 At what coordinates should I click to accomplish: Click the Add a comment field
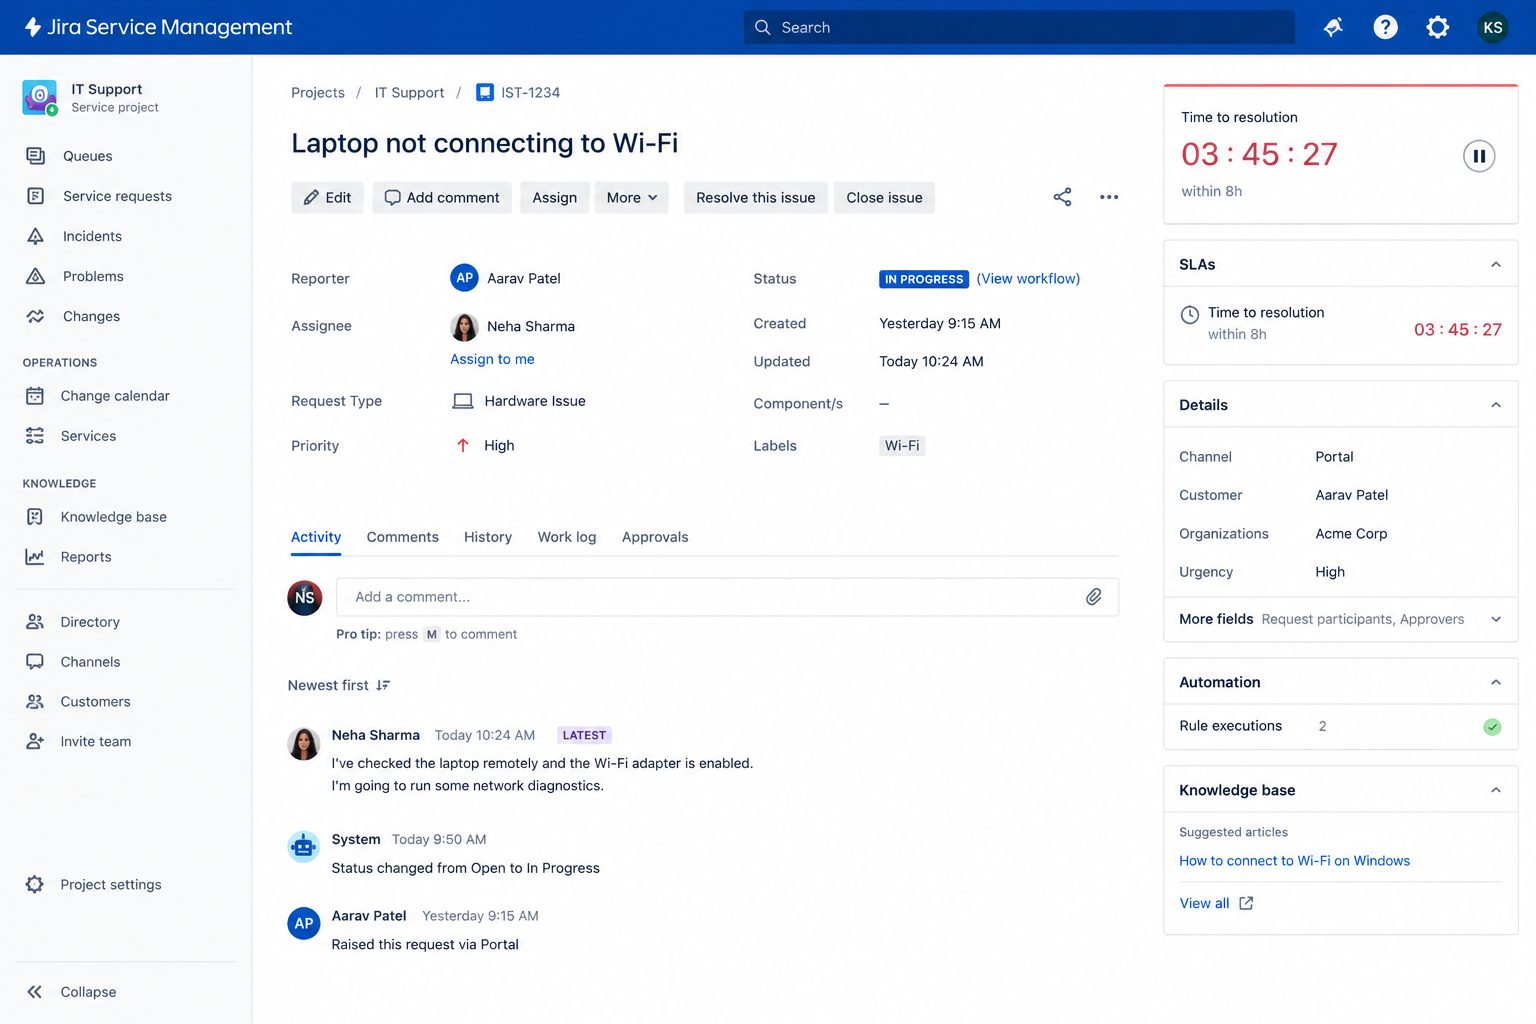pos(727,597)
